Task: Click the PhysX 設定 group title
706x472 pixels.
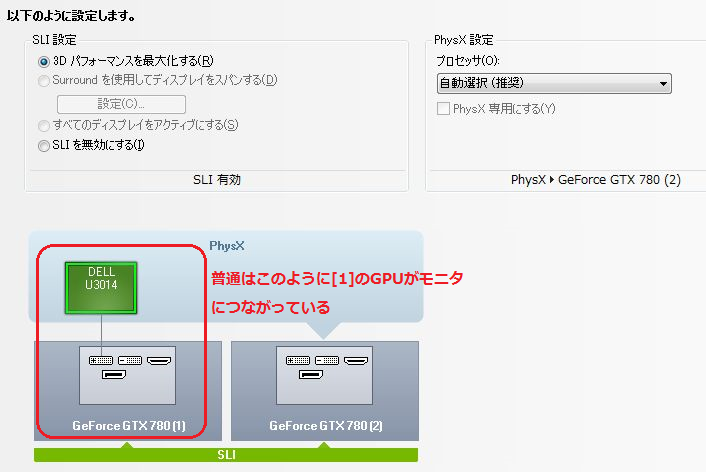Action: pyautogui.click(x=463, y=40)
